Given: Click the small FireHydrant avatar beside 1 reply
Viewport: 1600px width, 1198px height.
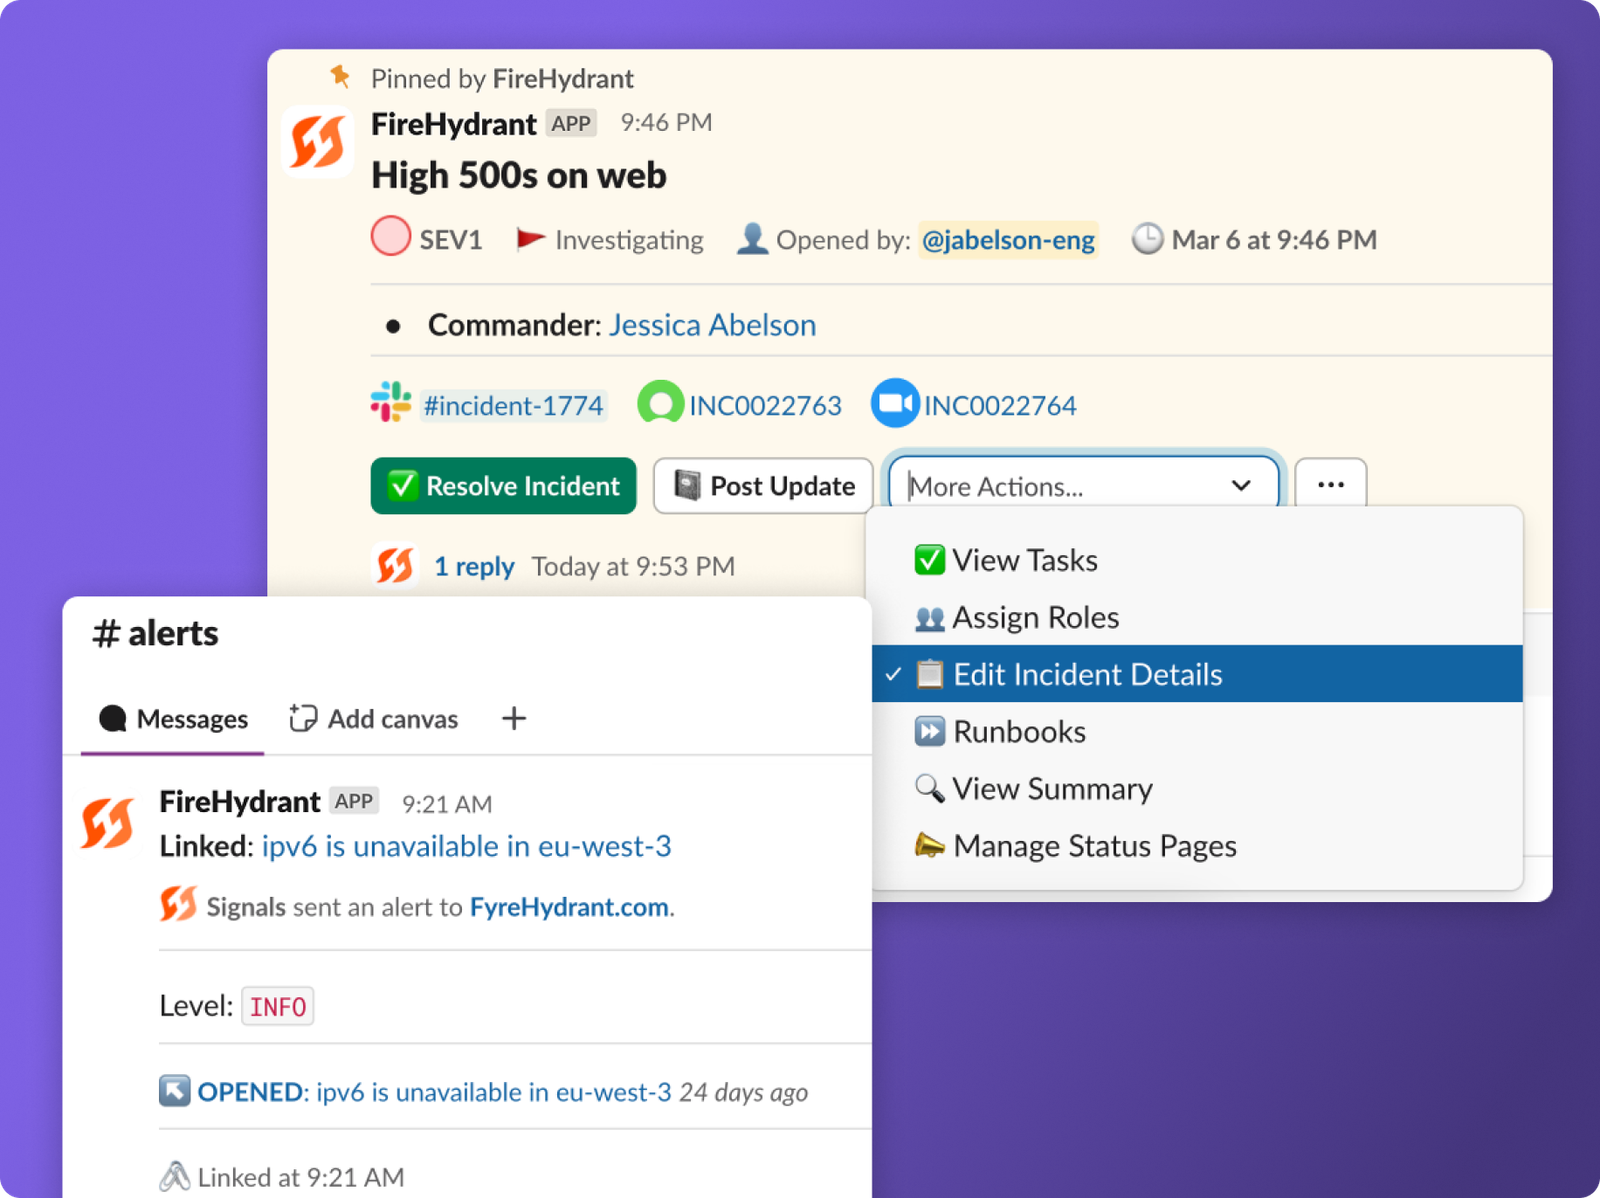Looking at the screenshot, I should (395, 565).
